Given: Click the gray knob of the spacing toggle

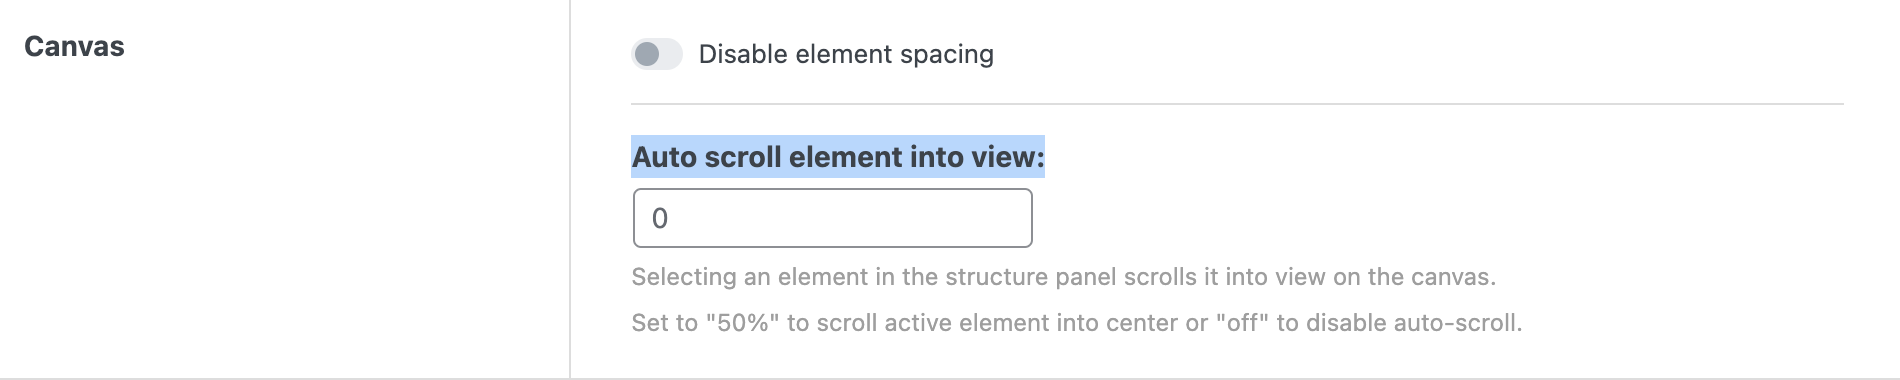Looking at the screenshot, I should tap(647, 54).
